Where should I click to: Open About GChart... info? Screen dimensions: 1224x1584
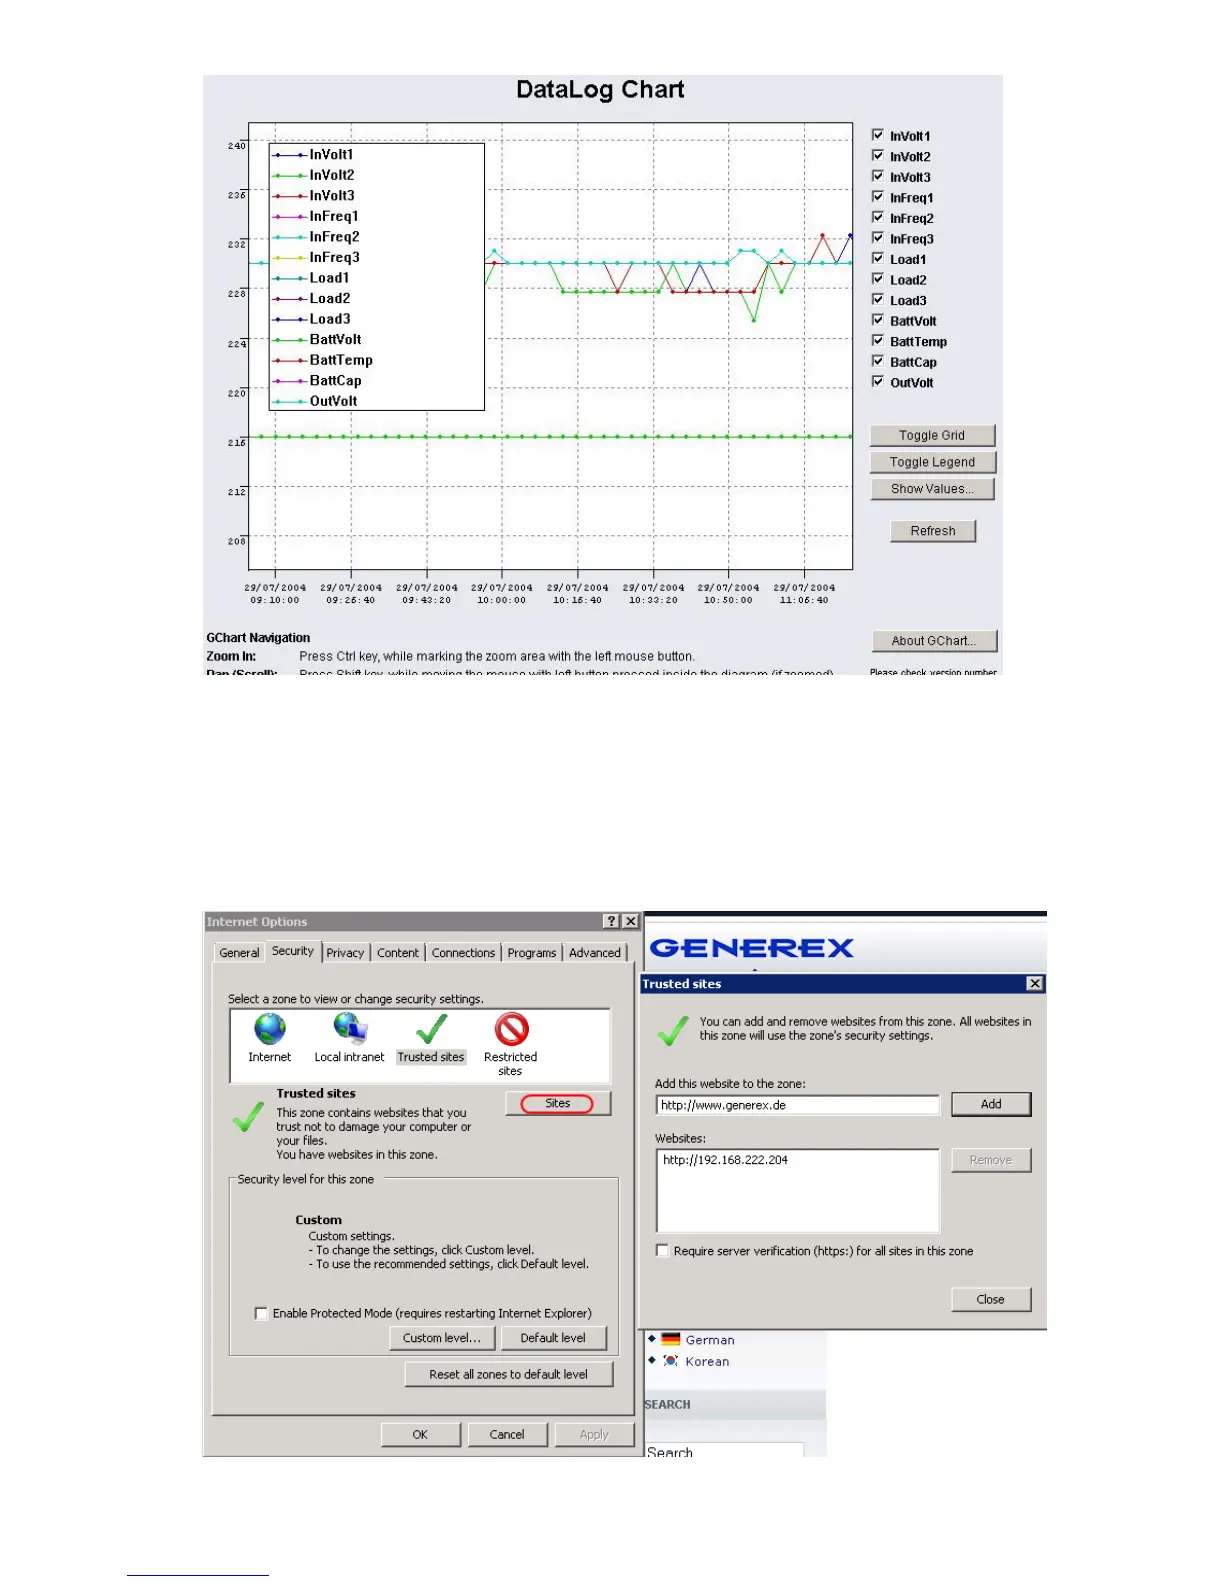click(x=934, y=641)
